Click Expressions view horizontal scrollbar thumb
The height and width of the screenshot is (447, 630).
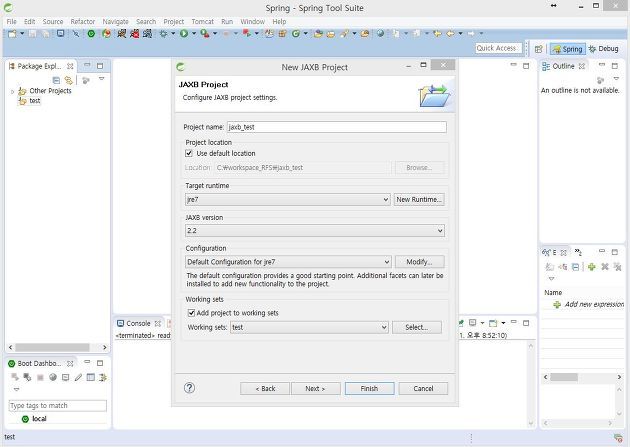[x=564, y=377]
